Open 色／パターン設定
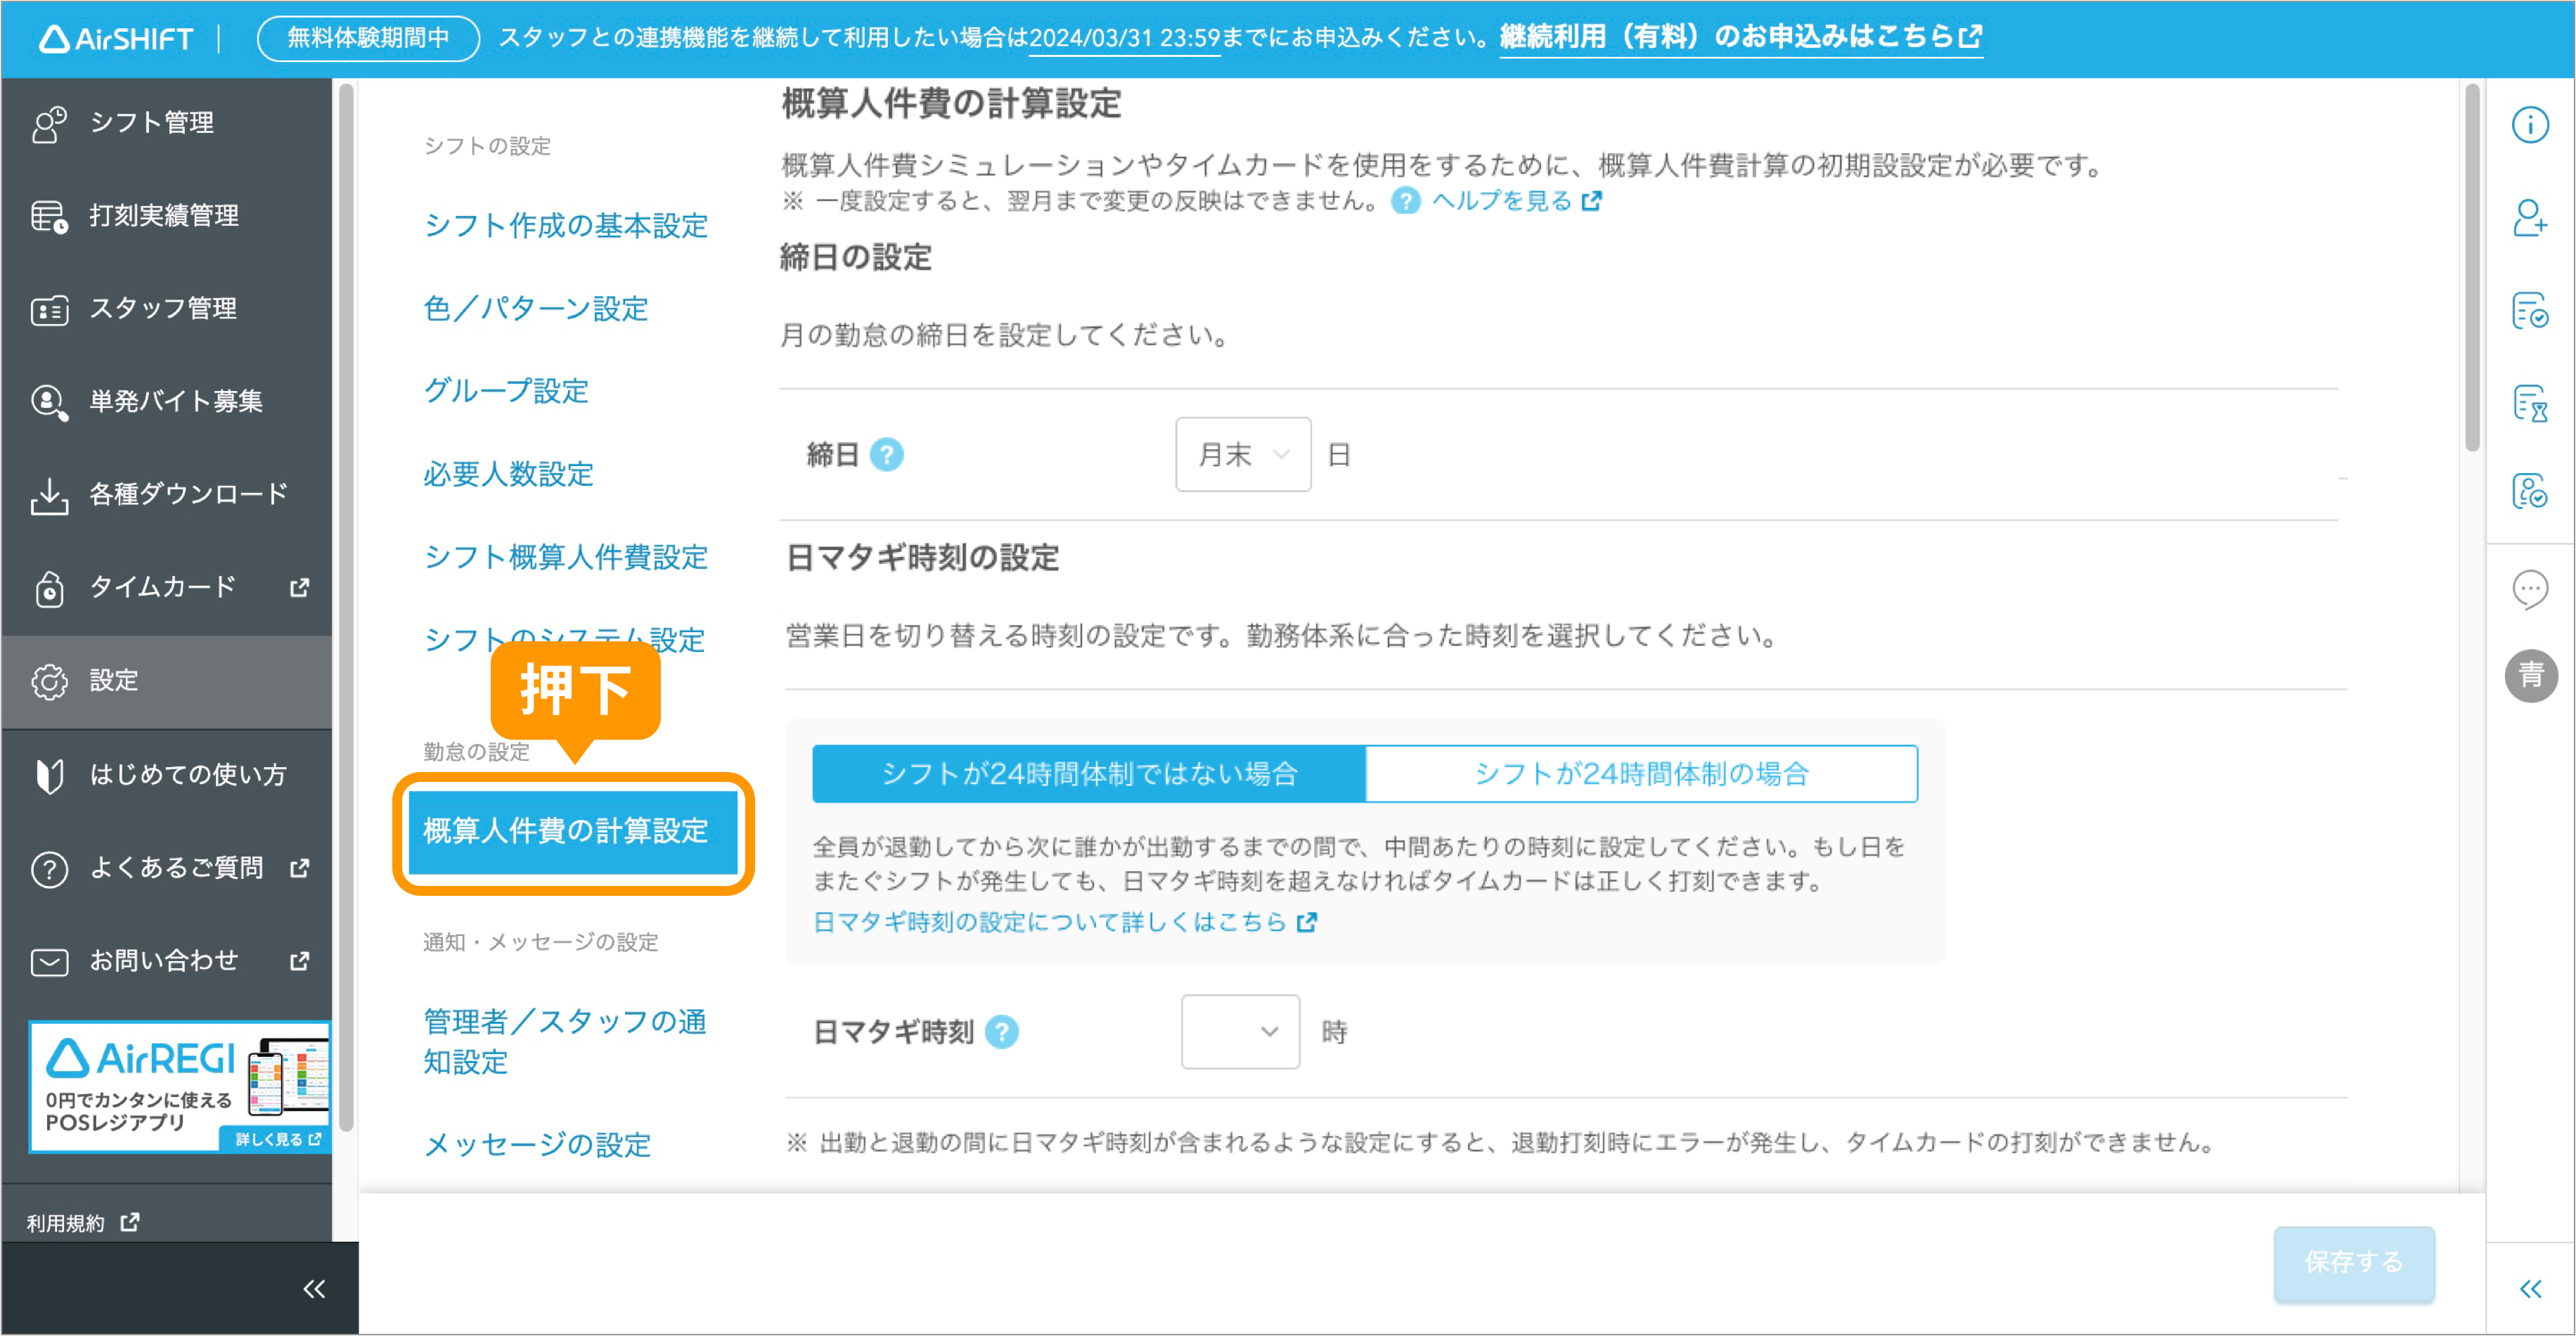The height and width of the screenshot is (1336, 2576). point(536,309)
